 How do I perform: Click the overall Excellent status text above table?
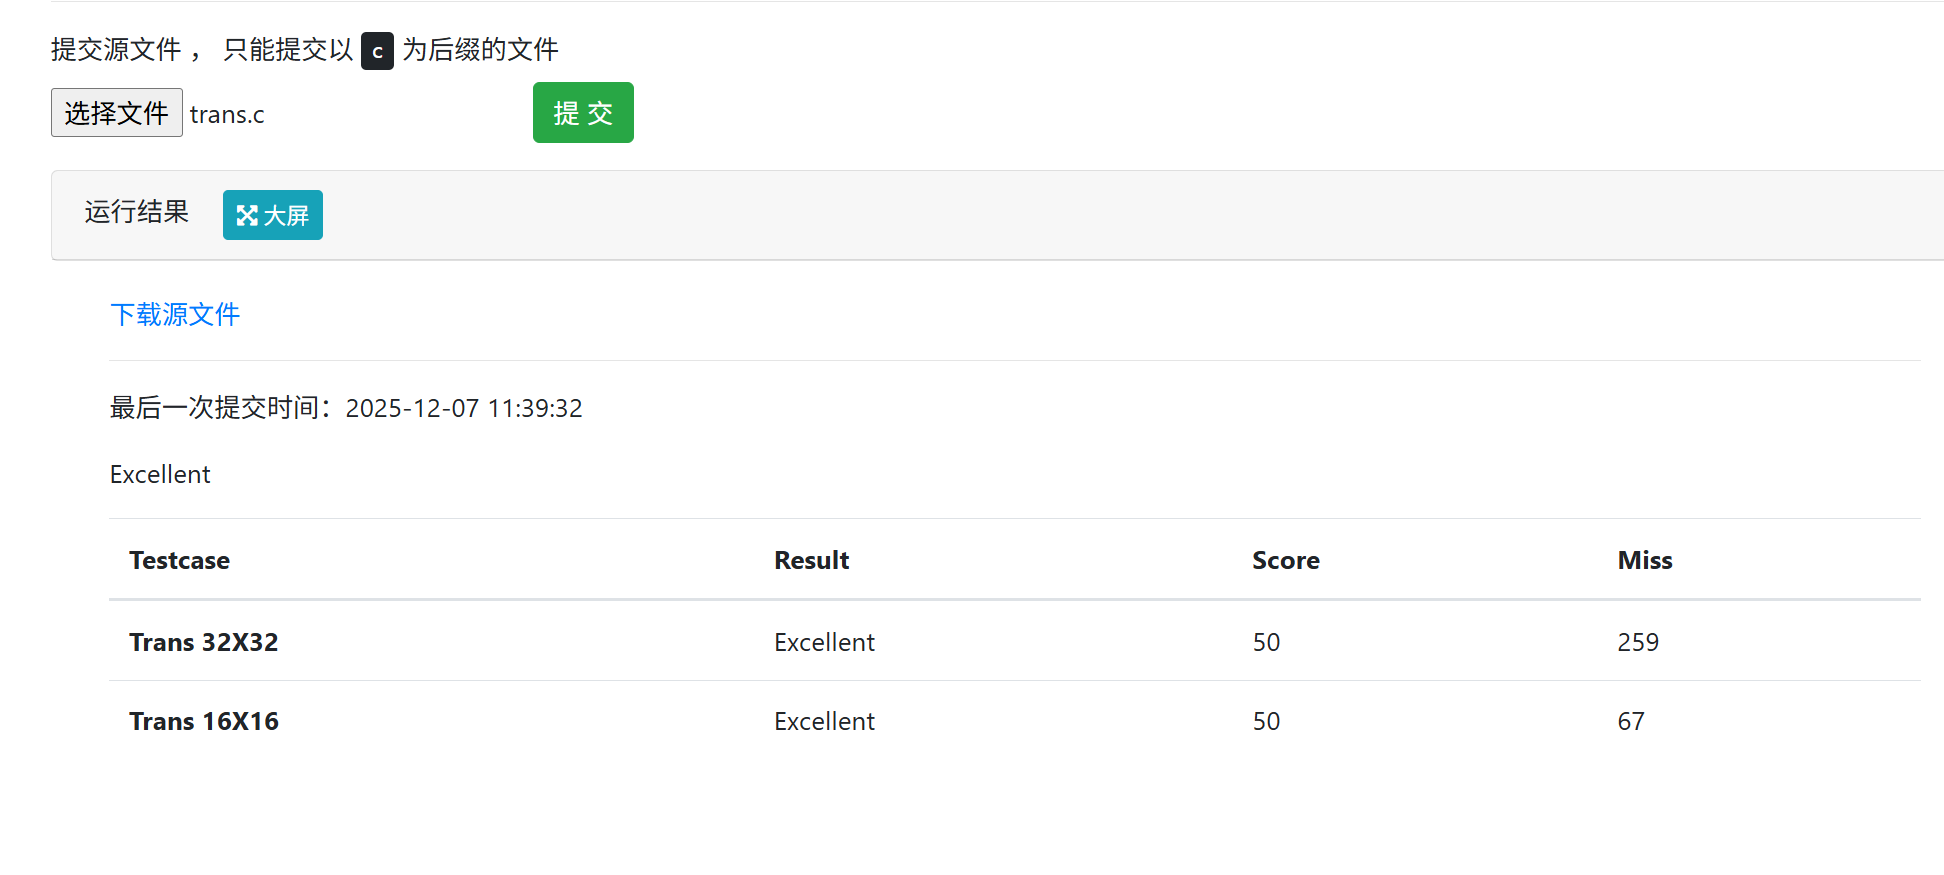160,474
